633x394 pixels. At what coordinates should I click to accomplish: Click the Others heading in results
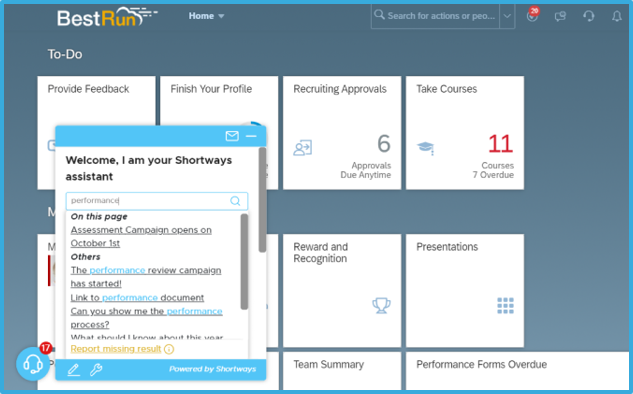tap(86, 257)
